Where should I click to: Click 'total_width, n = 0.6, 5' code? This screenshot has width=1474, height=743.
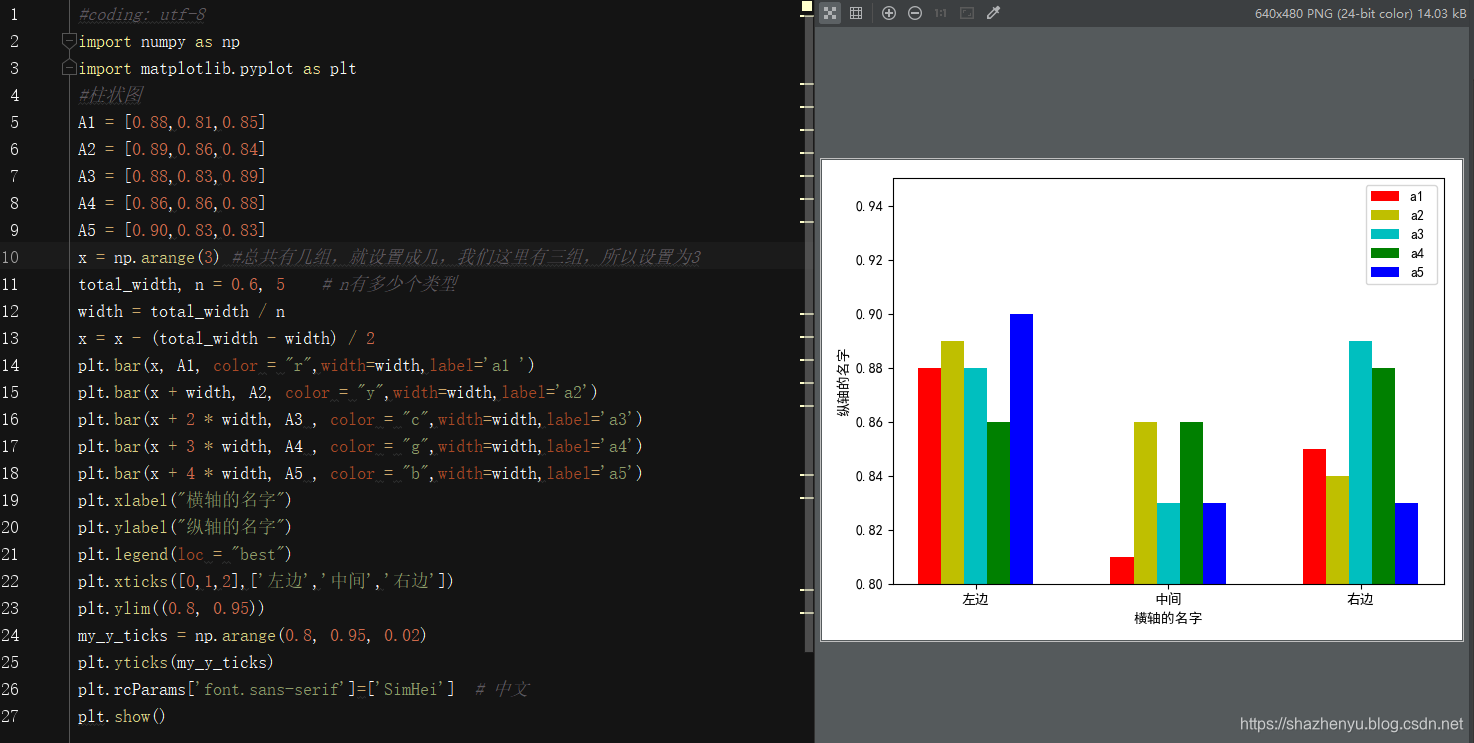pos(181,284)
